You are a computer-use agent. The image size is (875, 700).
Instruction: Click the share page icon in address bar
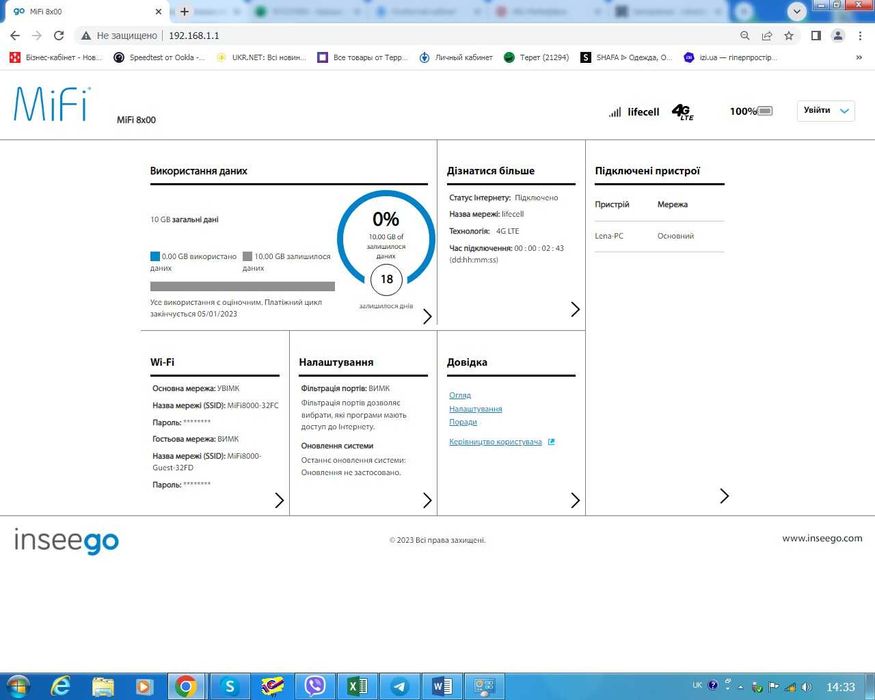pyautogui.click(x=767, y=36)
